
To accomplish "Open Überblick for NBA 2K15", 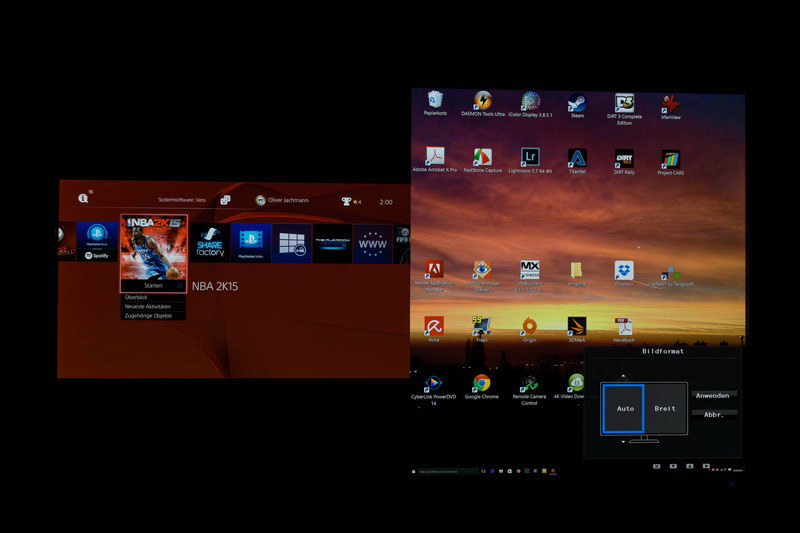I will click(x=153, y=297).
